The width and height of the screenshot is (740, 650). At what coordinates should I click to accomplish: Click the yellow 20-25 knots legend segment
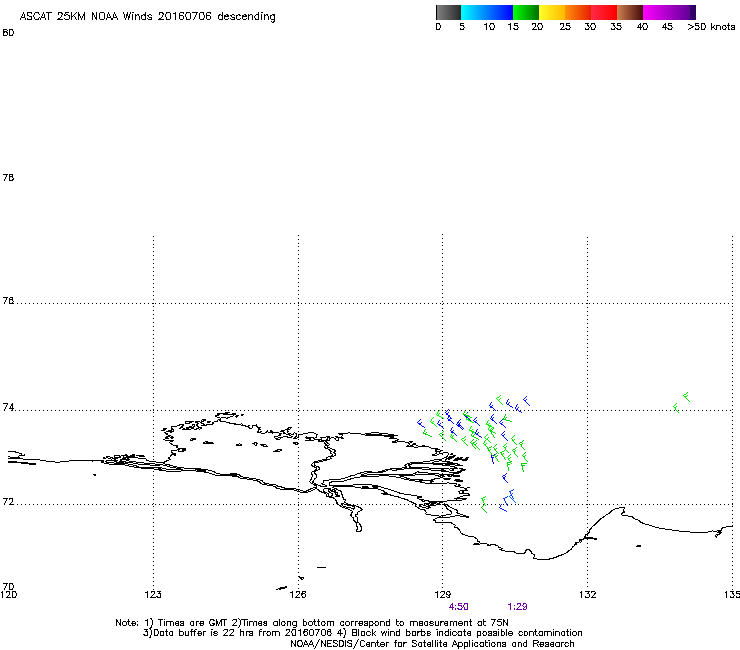(552, 12)
